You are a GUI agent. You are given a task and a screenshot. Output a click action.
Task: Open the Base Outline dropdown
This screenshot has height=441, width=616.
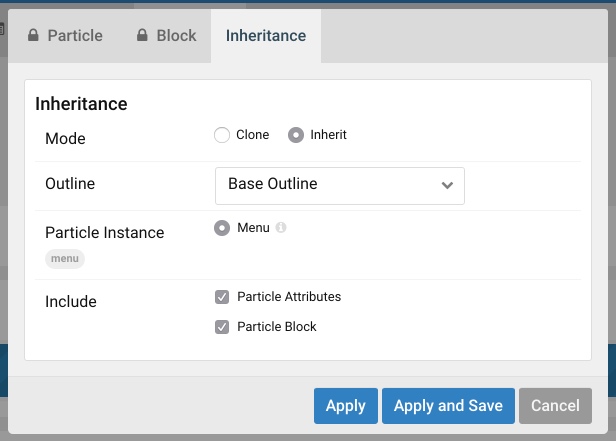pos(339,185)
